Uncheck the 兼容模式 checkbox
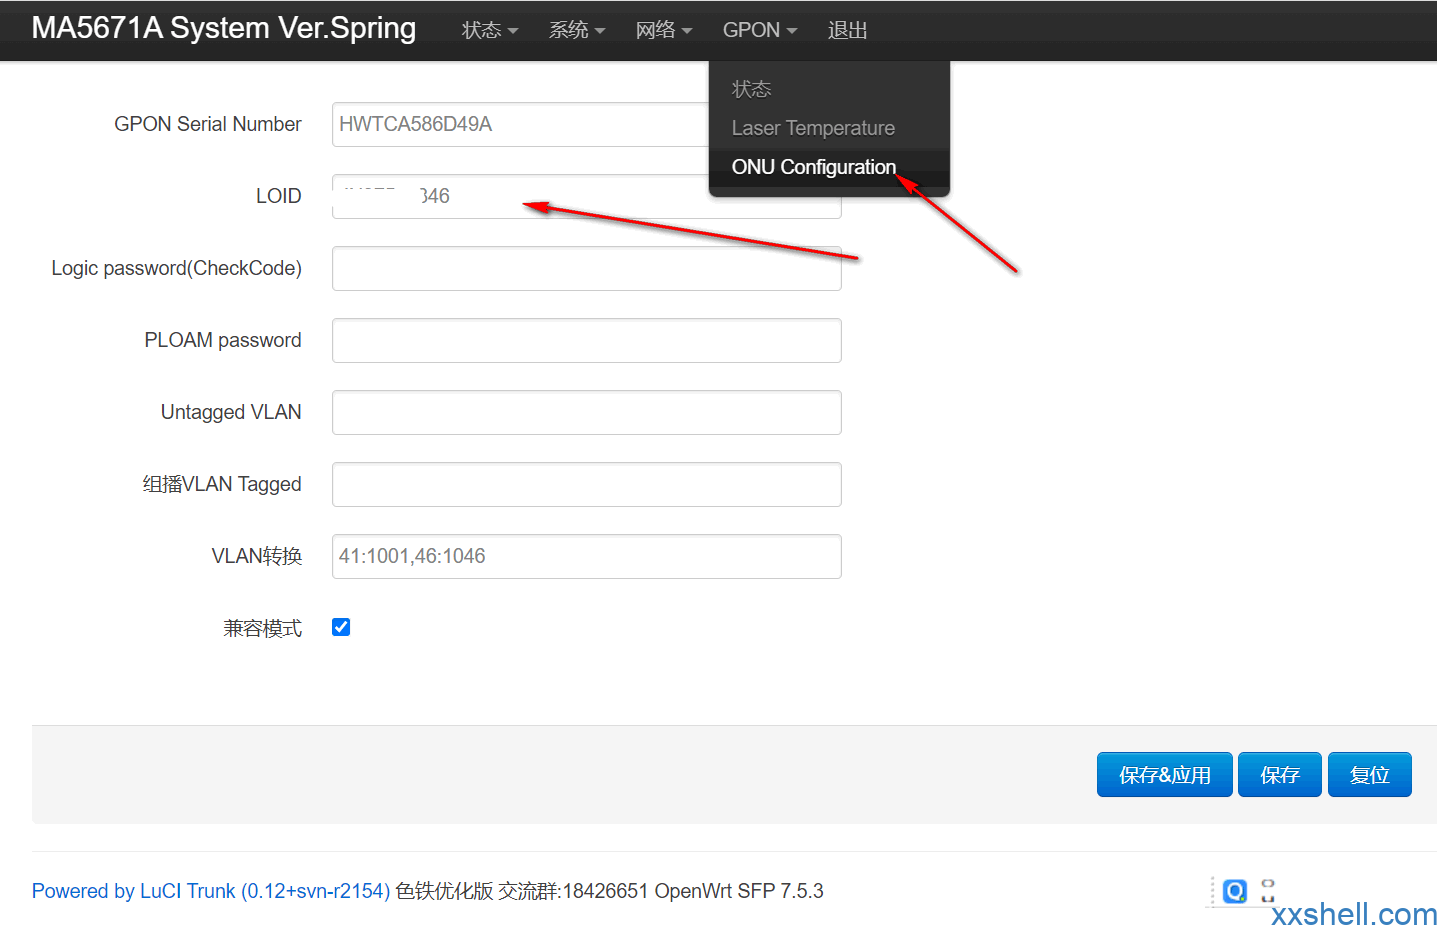Image resolution: width=1437 pixels, height=925 pixels. tap(341, 627)
